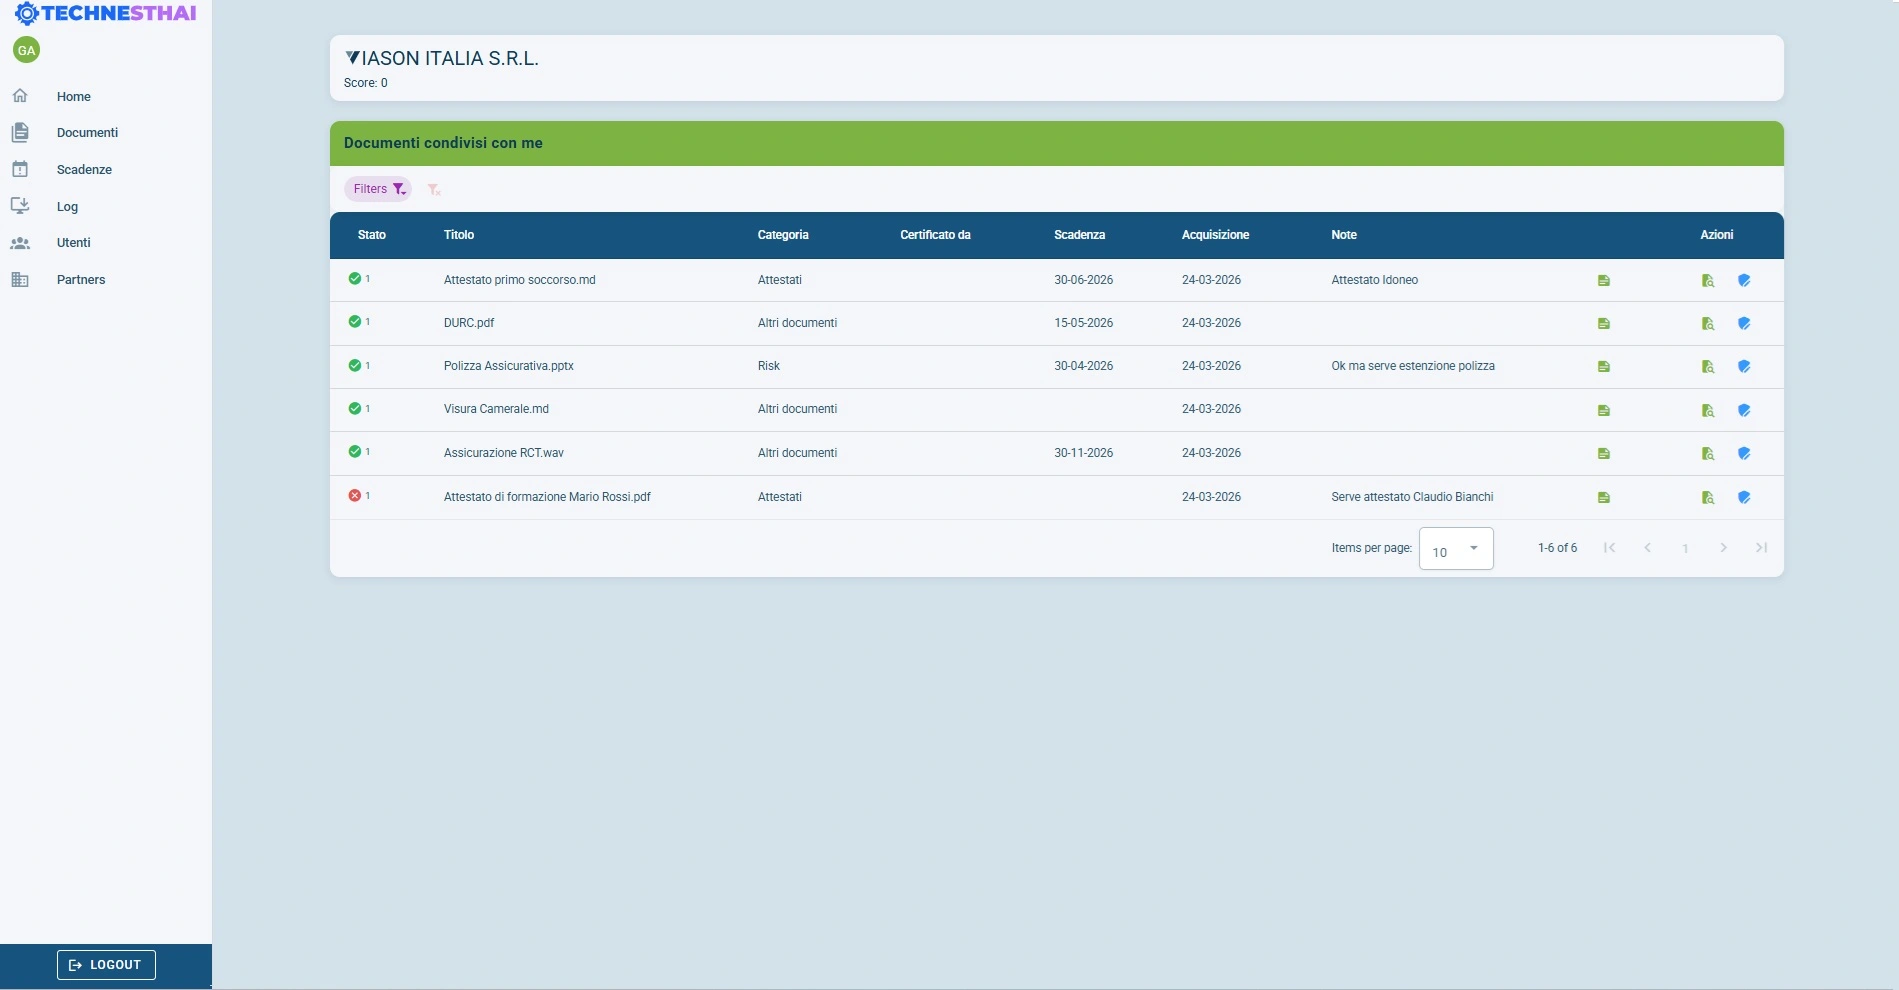Image resolution: width=1899 pixels, height=990 pixels.
Task: Click shield icon for Assicurazione RCT.wav
Action: tap(1743, 454)
